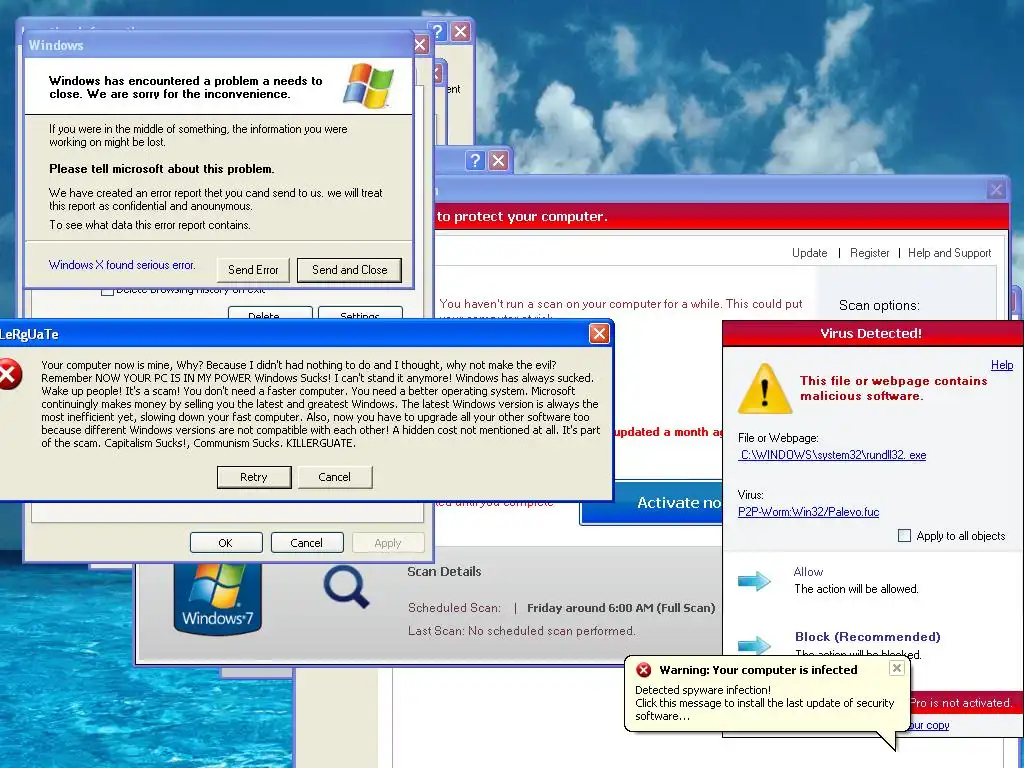Click the greyed Apply button

click(388, 543)
